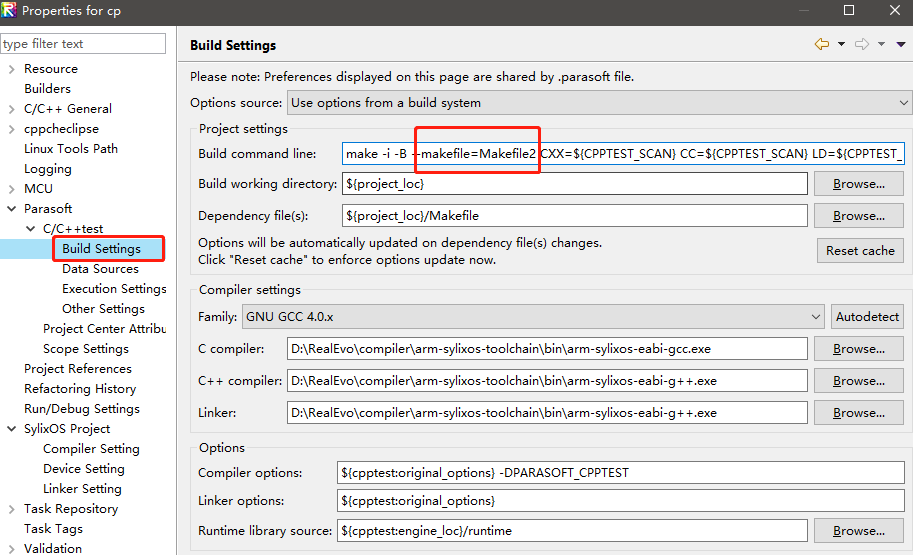Collapse the Parasoft tree node

(x=12, y=208)
